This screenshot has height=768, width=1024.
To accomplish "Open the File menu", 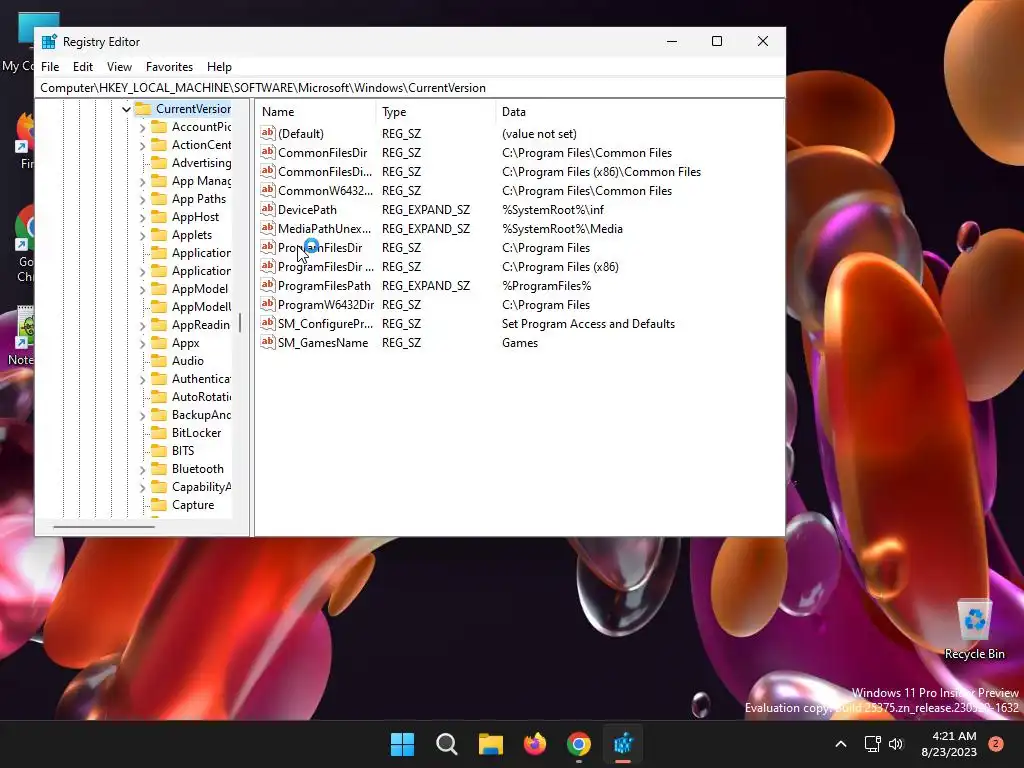I will (50, 67).
